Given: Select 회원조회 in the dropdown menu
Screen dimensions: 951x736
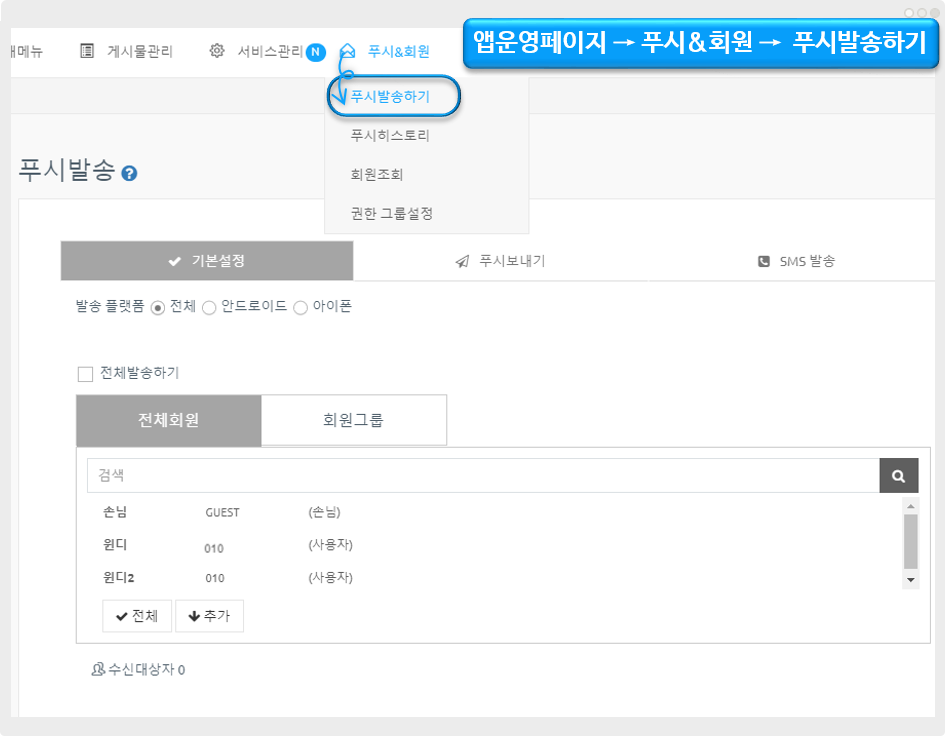Looking at the screenshot, I should (x=377, y=174).
